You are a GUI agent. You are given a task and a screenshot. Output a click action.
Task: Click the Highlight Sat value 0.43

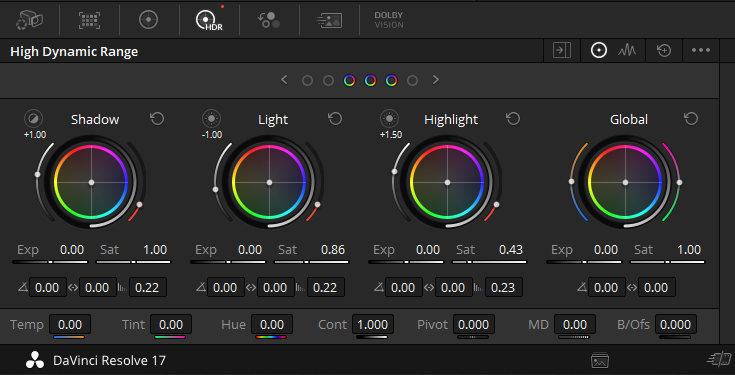pos(511,250)
